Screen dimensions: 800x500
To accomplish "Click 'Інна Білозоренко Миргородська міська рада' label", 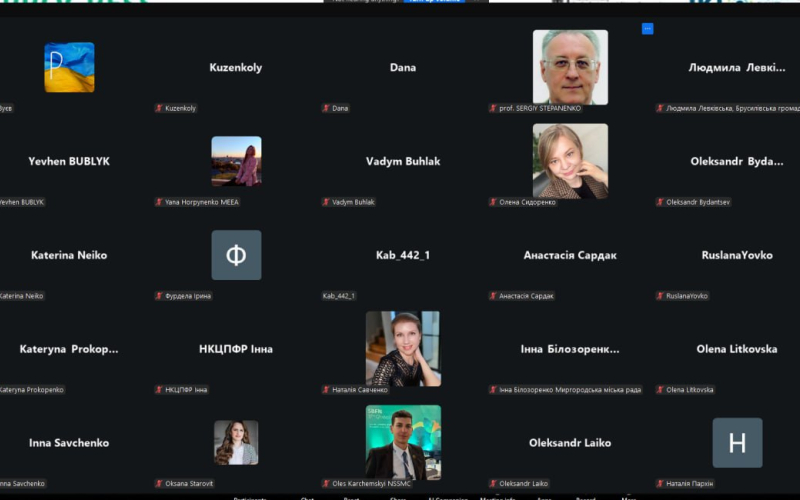I will [x=570, y=390].
